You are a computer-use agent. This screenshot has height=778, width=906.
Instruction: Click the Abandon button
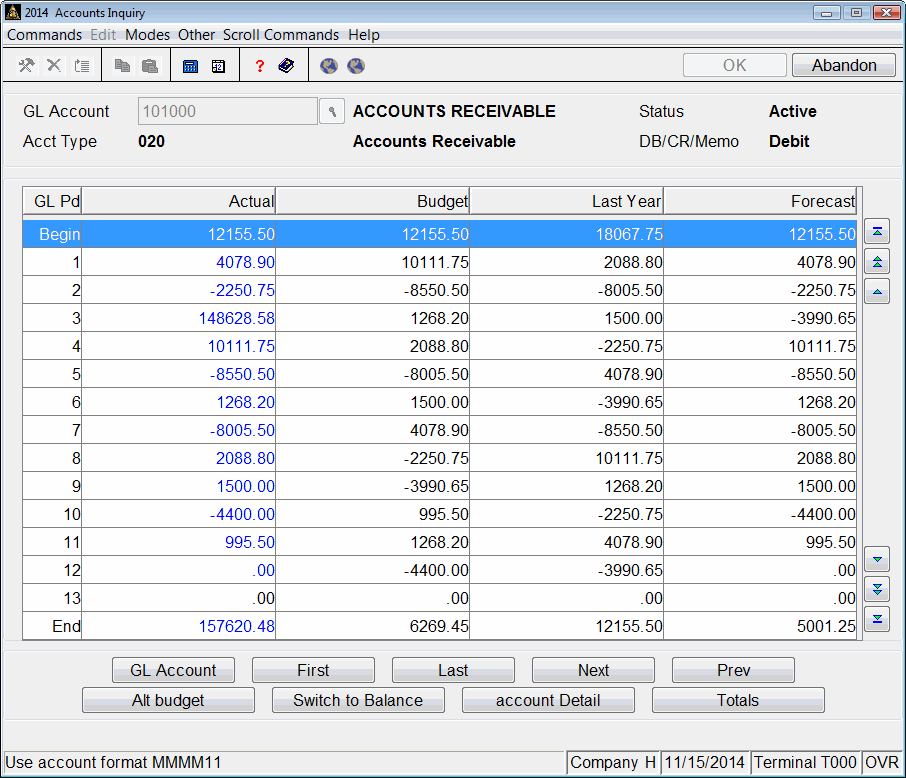(x=844, y=65)
